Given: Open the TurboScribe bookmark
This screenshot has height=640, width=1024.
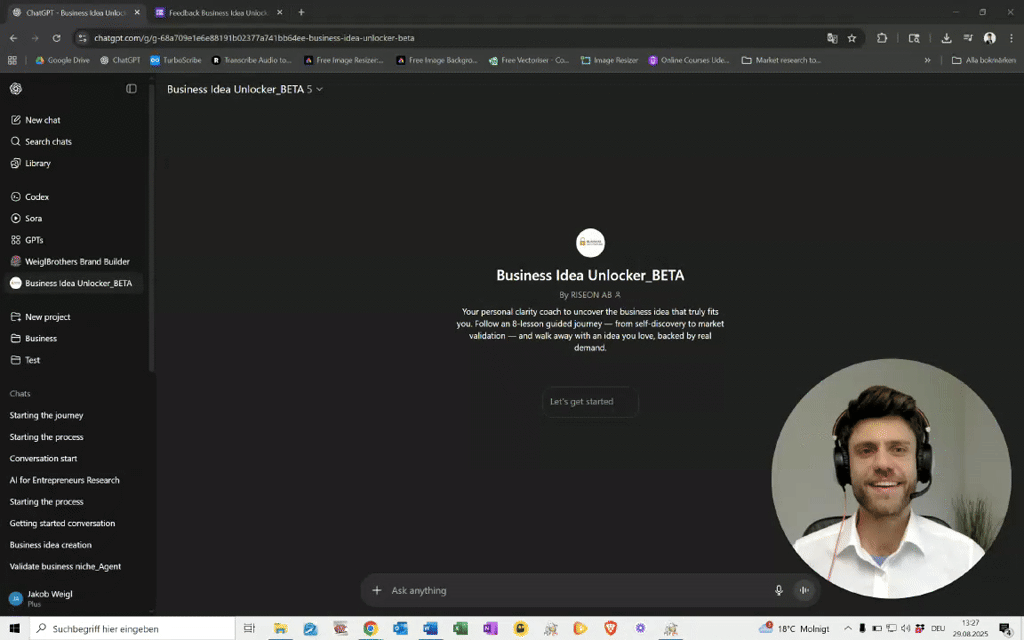Looking at the screenshot, I should click(x=176, y=60).
